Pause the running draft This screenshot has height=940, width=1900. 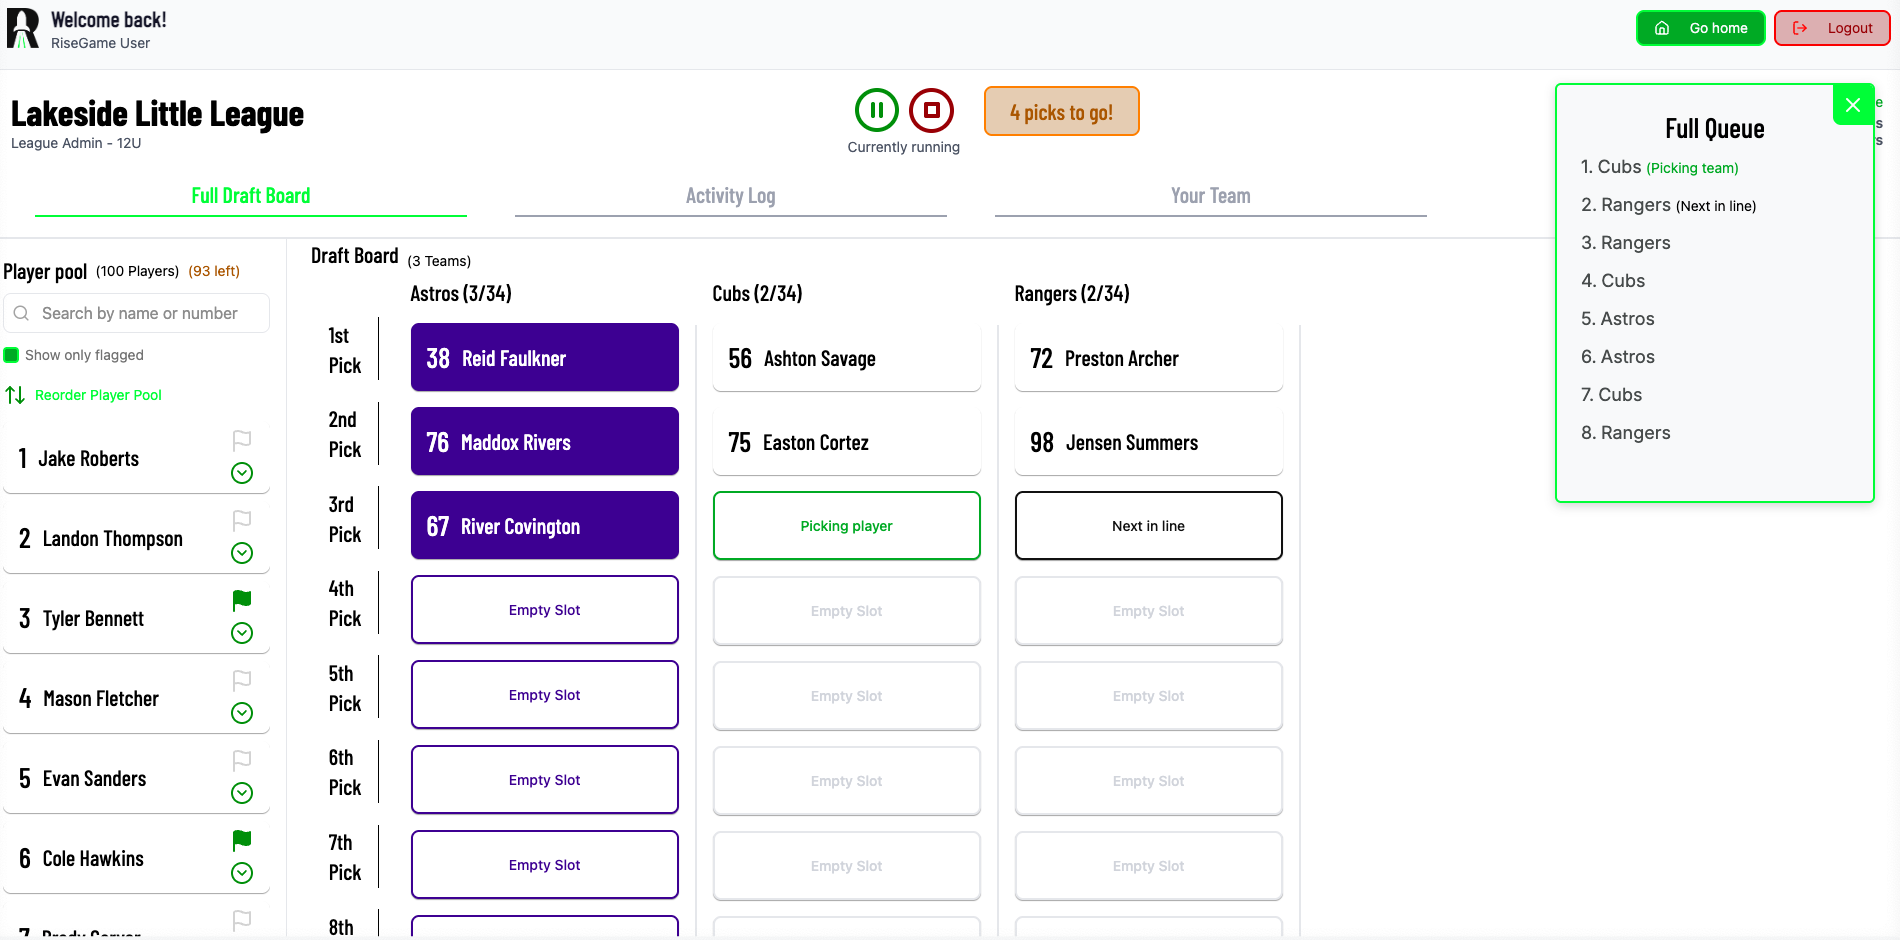877,110
